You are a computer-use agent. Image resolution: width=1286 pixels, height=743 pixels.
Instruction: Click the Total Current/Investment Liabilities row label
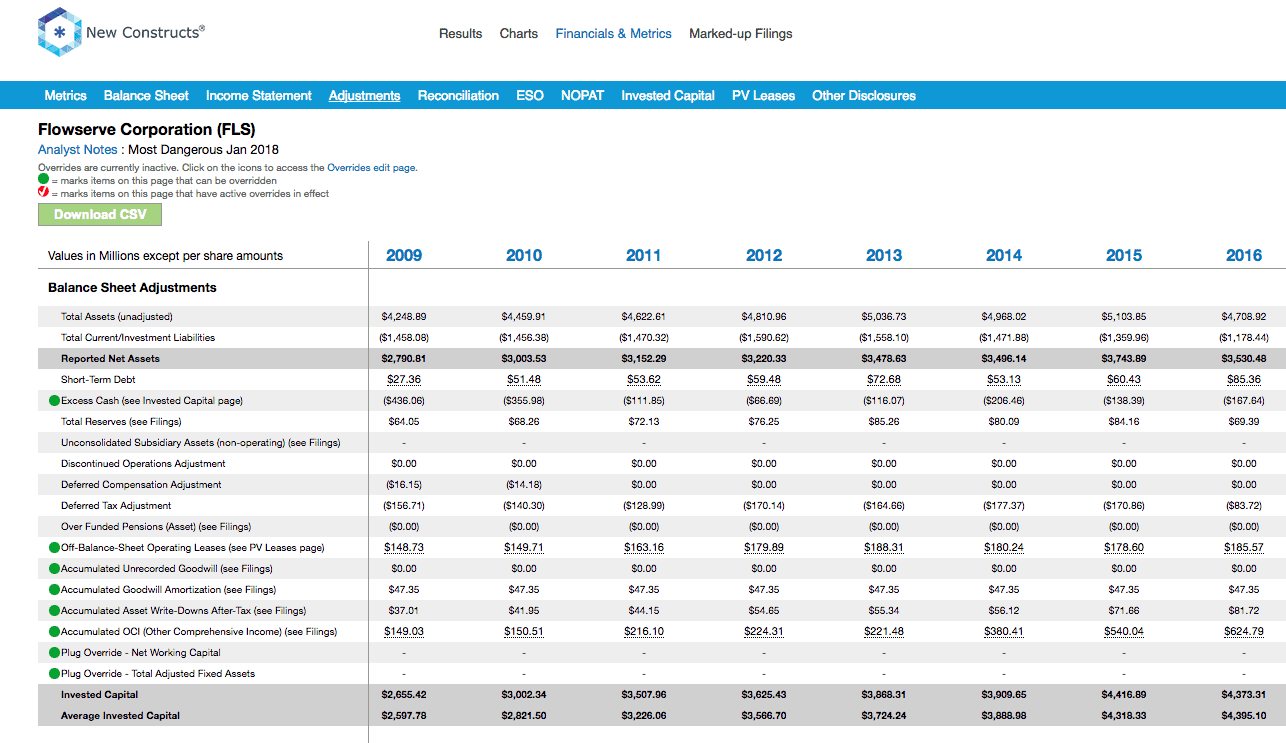click(x=138, y=338)
